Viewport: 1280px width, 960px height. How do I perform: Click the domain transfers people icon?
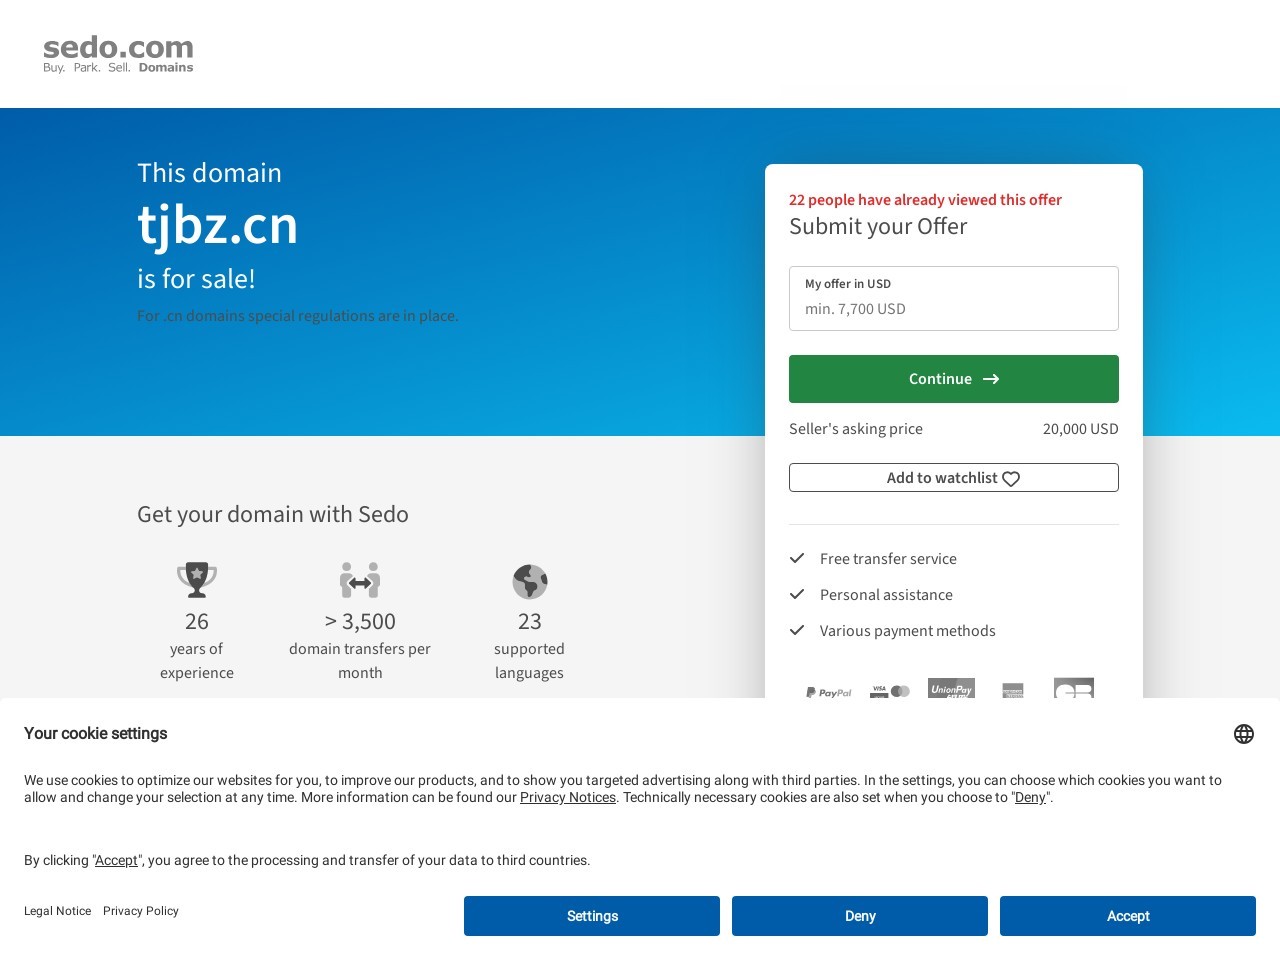360,580
